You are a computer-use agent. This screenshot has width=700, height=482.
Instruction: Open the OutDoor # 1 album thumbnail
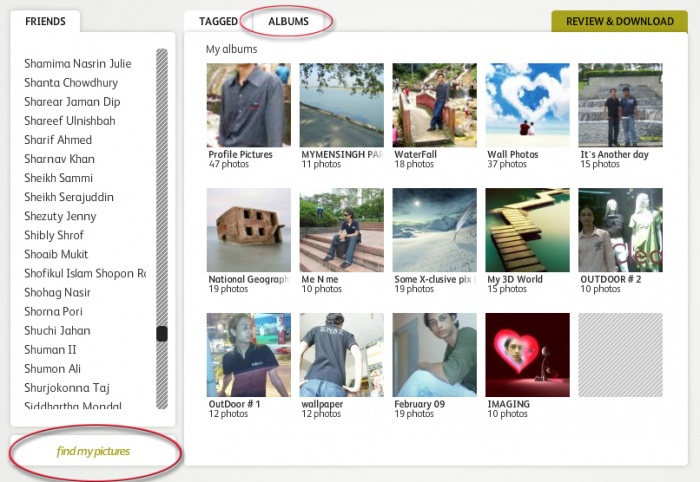coord(249,355)
